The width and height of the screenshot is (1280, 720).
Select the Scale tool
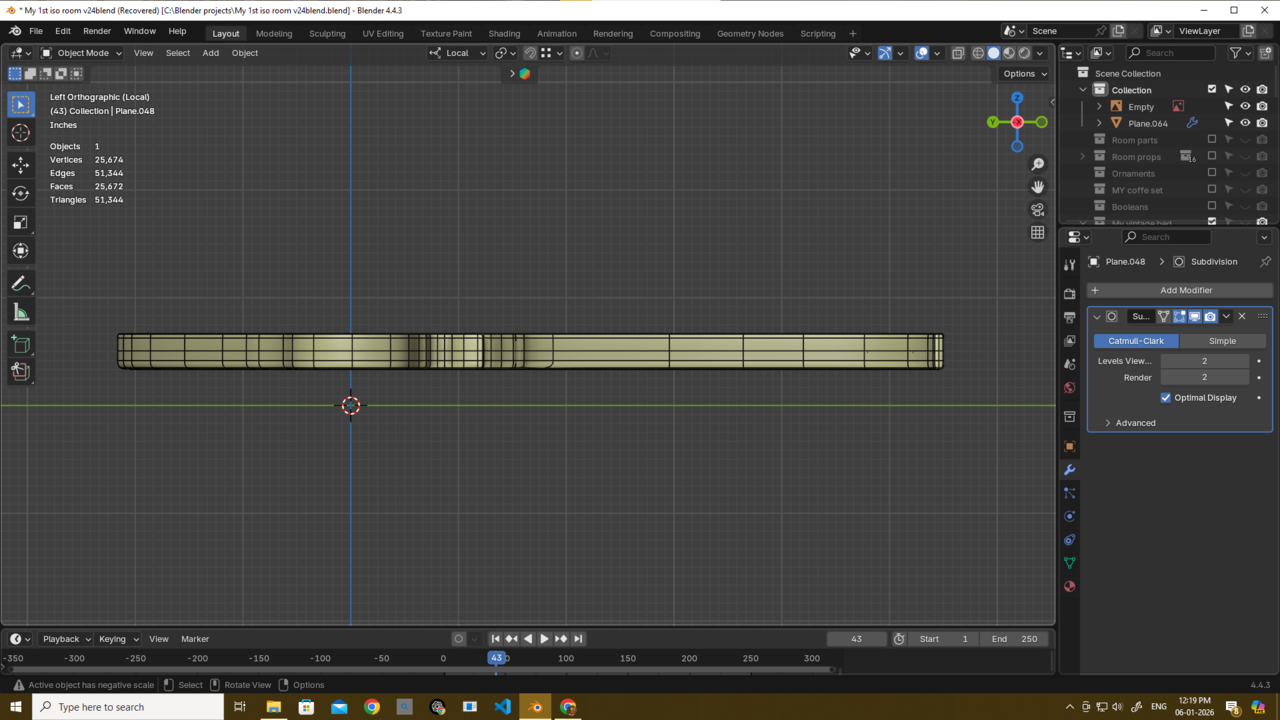20,222
